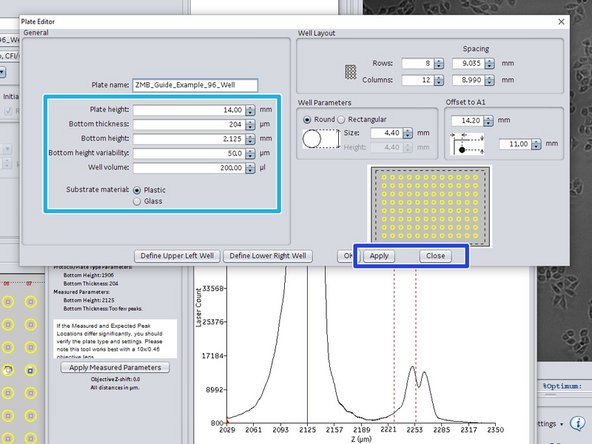Adjust the 14.20 offset to A1 spinner
Viewport: 592px width, 444px height.
point(489,121)
